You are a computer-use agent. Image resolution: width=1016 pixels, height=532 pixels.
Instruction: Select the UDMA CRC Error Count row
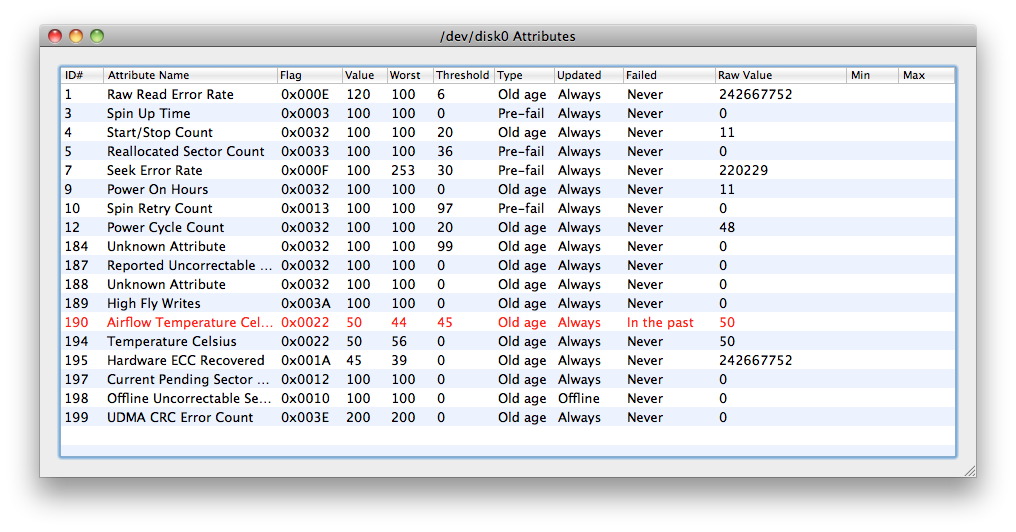(508, 417)
